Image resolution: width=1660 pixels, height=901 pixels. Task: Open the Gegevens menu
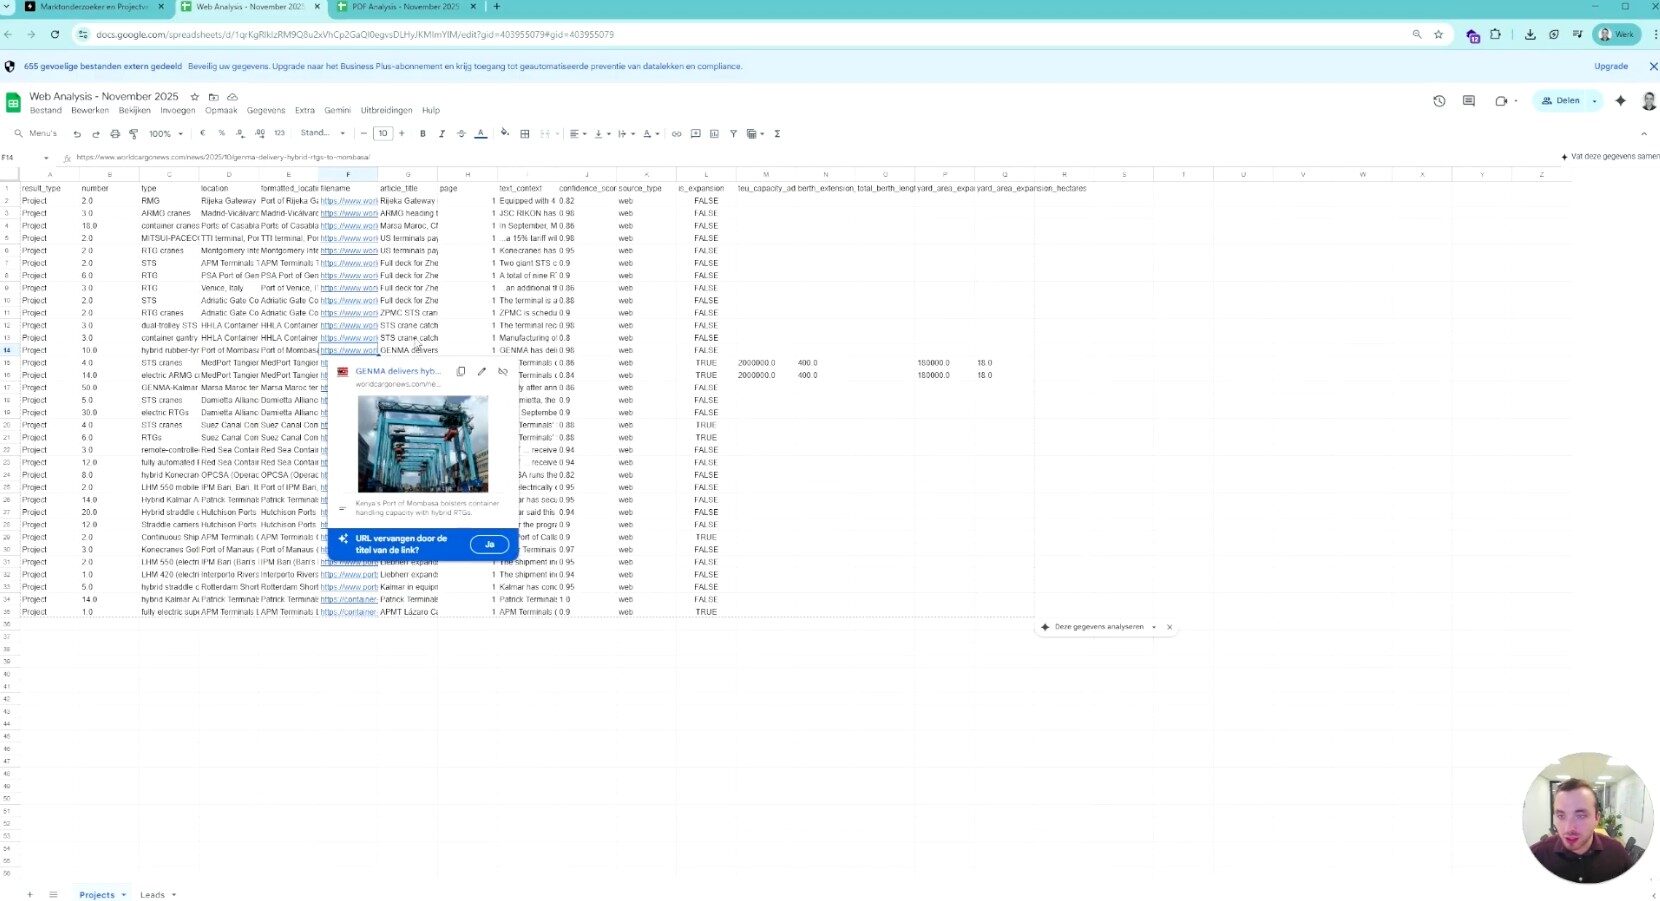(x=266, y=111)
